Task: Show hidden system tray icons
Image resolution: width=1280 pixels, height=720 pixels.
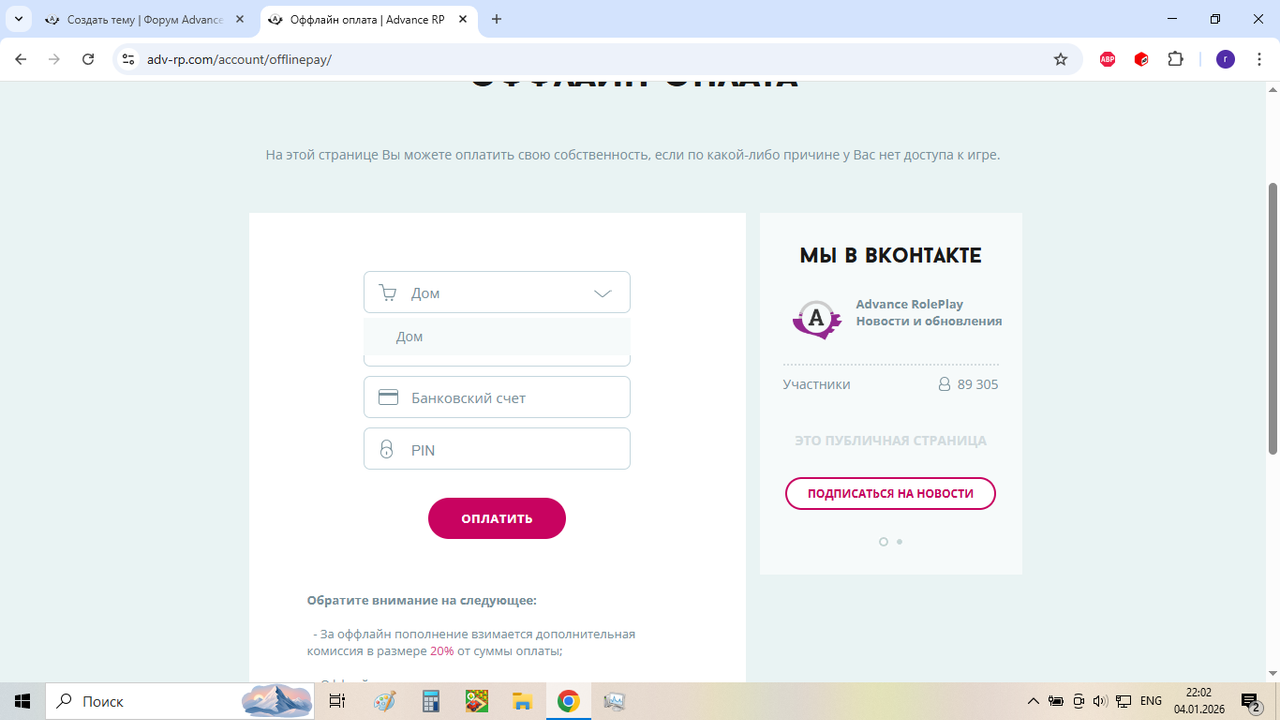Action: (1033, 701)
